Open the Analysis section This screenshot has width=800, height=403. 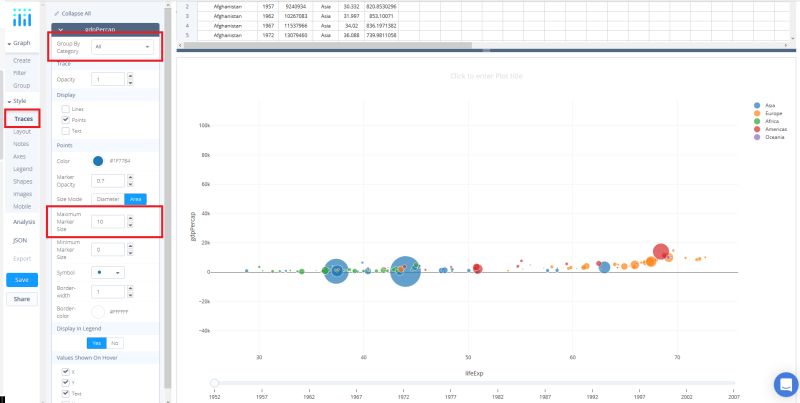coord(24,222)
